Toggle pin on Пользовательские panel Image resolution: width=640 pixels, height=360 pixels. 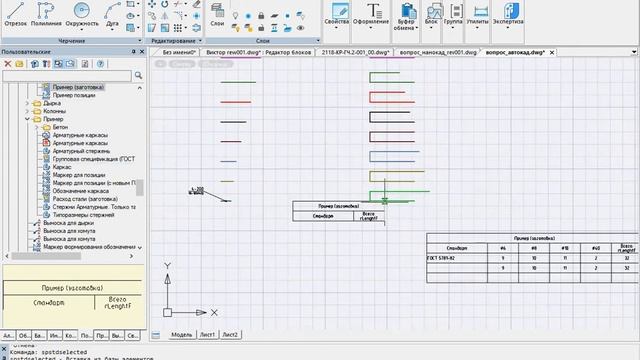point(133,52)
